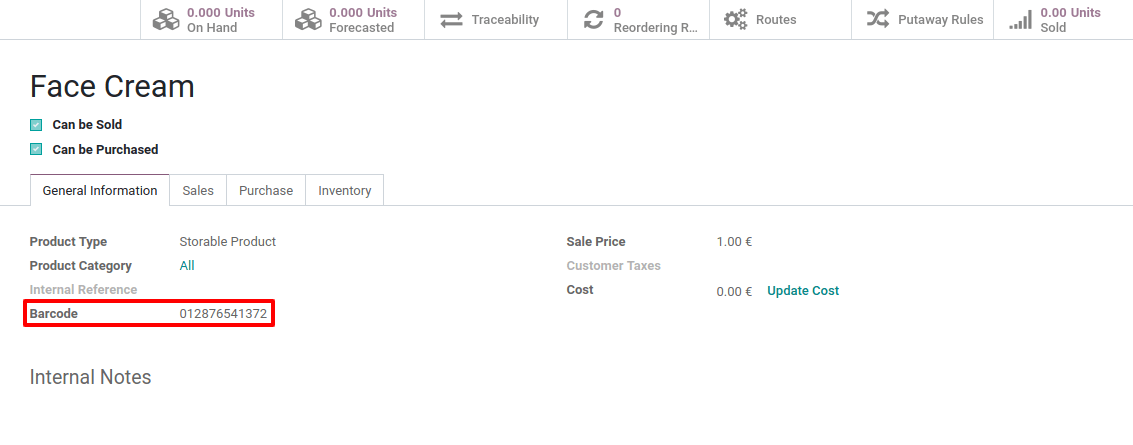Select the General Information tab
The image size is (1133, 445).
(100, 190)
